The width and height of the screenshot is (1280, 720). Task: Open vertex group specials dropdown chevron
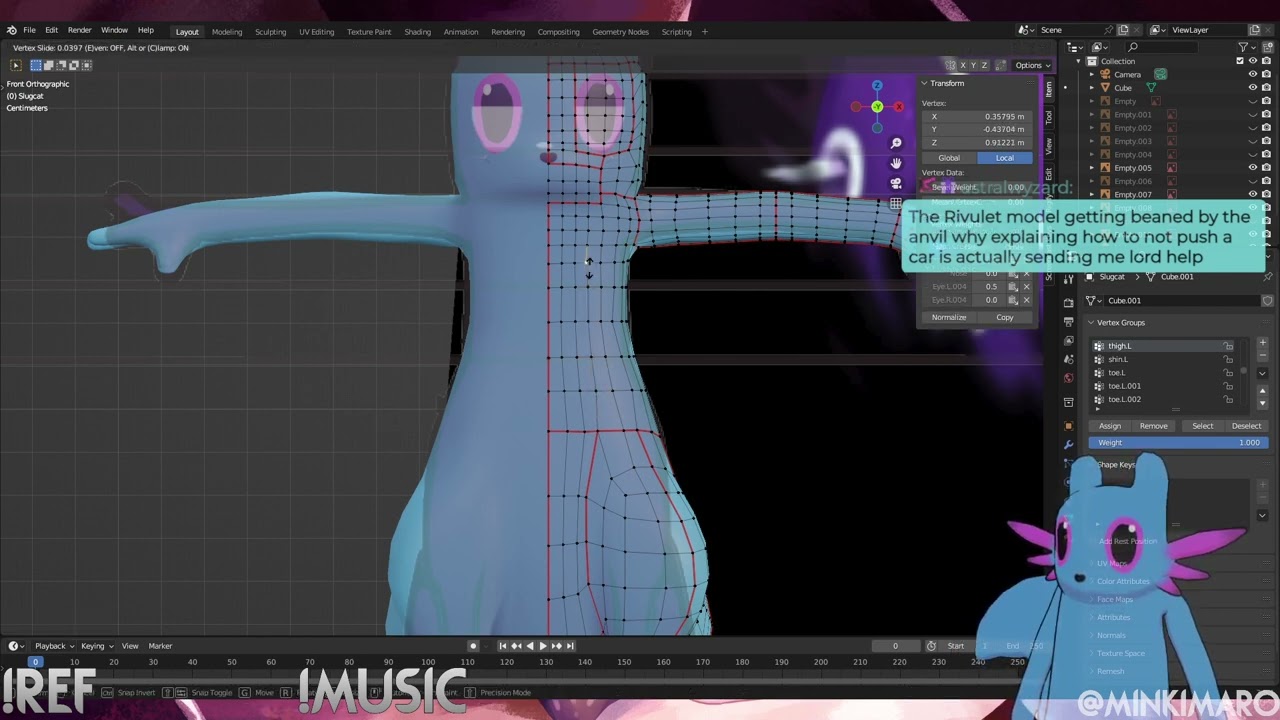[1262, 373]
